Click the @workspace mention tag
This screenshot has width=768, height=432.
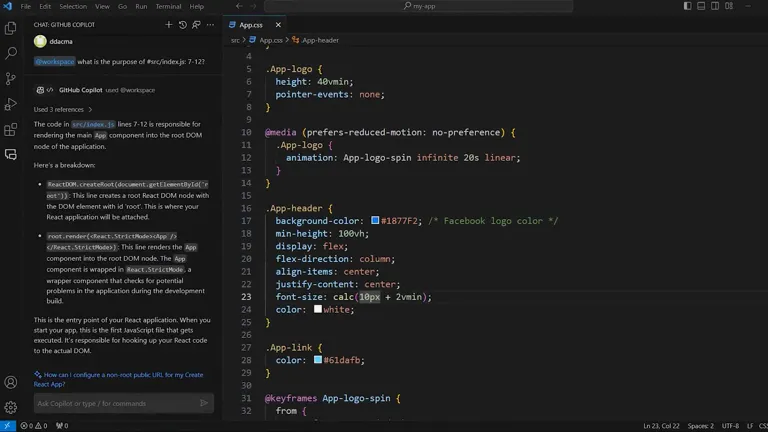54,61
